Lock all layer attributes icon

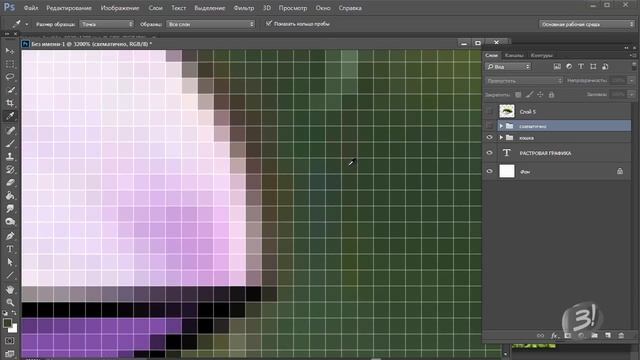click(551, 95)
